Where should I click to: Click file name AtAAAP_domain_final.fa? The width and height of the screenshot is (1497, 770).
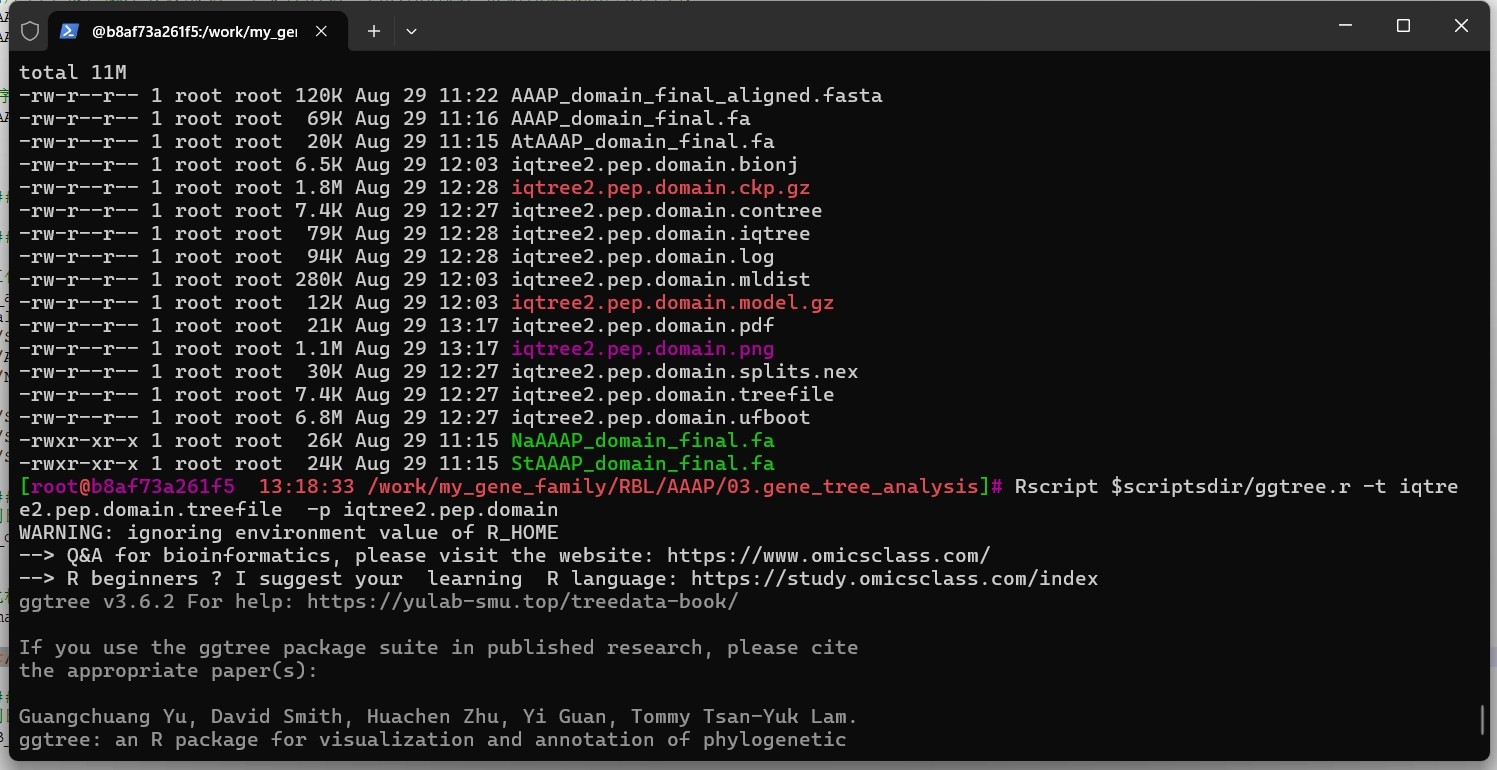(x=642, y=142)
